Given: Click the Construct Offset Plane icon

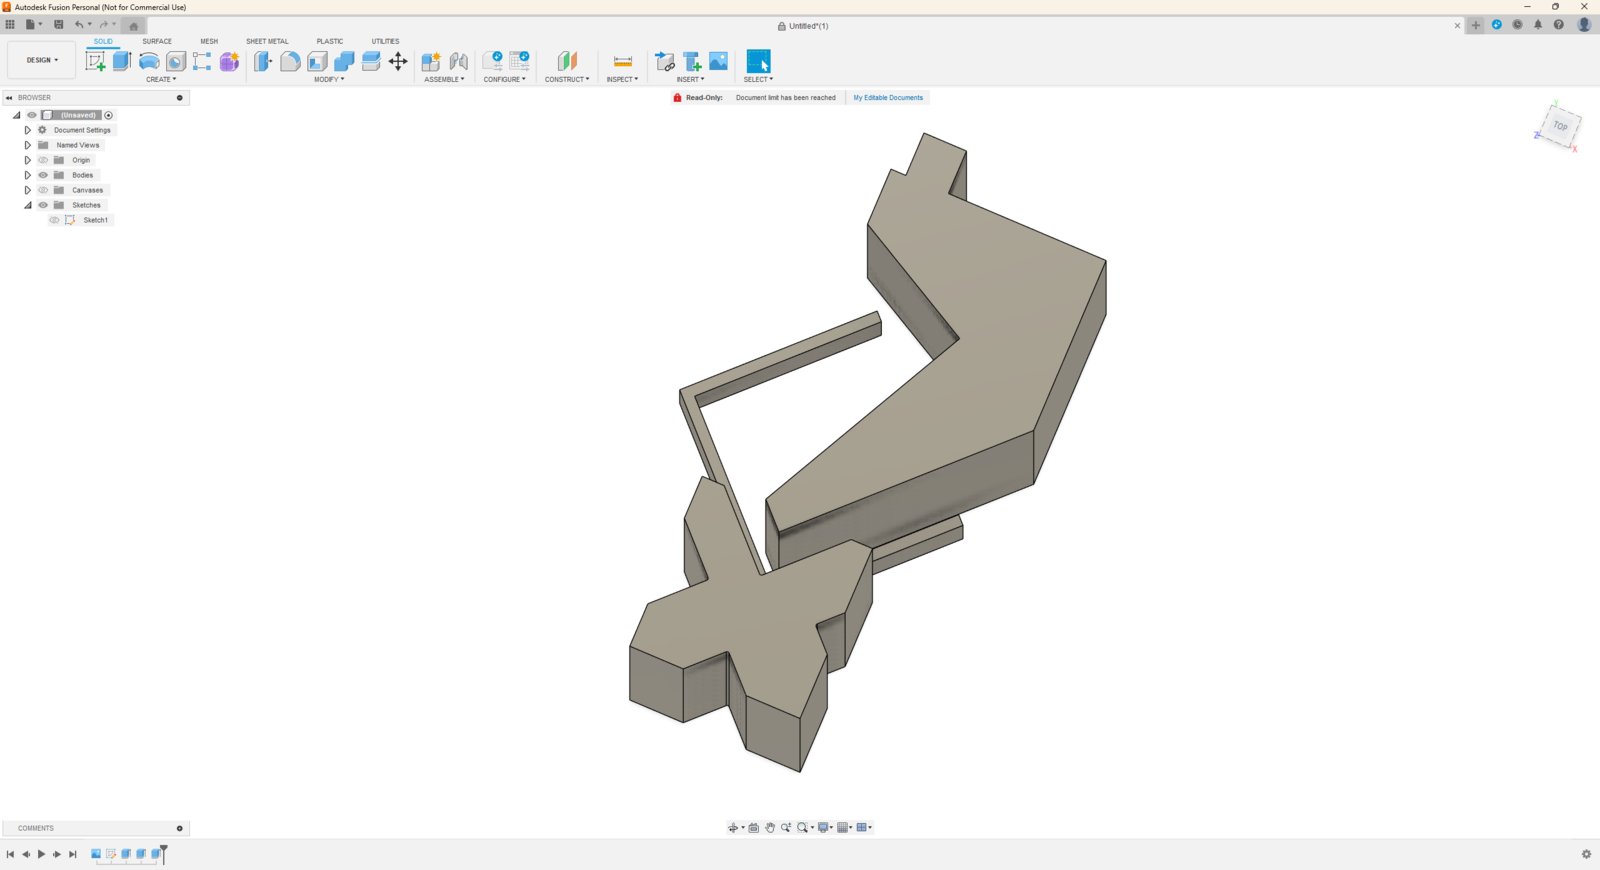Looking at the screenshot, I should tap(567, 61).
